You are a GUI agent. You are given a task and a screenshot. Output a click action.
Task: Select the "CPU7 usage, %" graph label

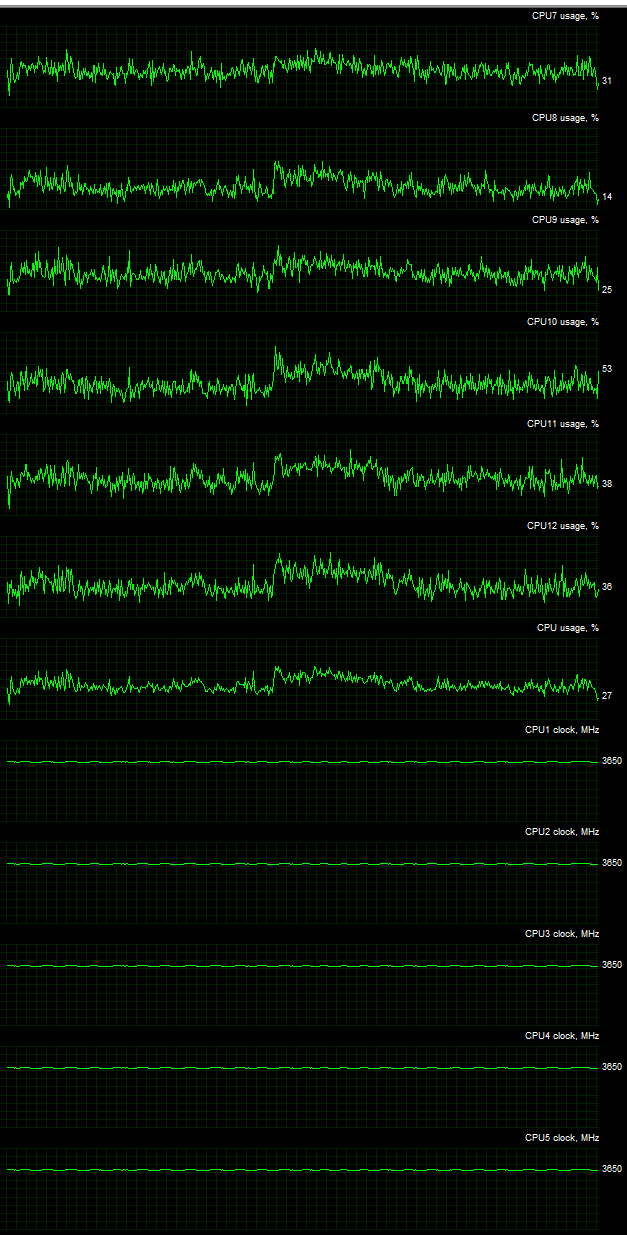click(x=565, y=16)
